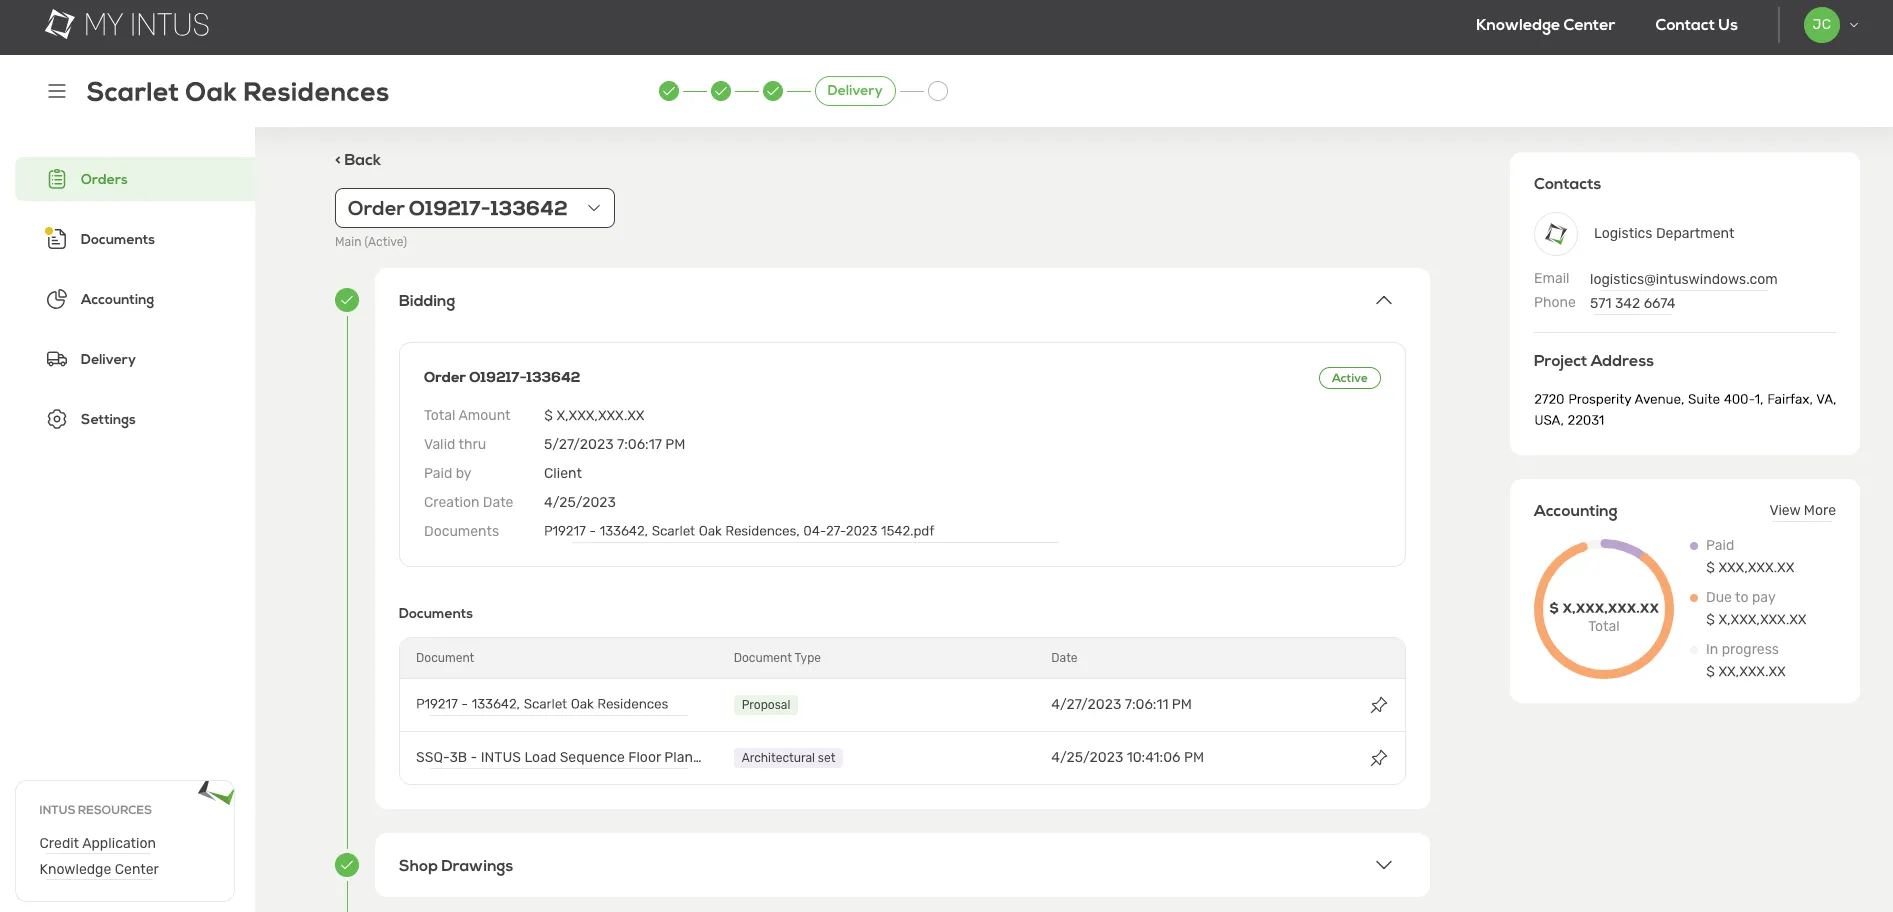Expand the Shop Drawings section
Screen dimensions: 1893x912
[1384, 864]
